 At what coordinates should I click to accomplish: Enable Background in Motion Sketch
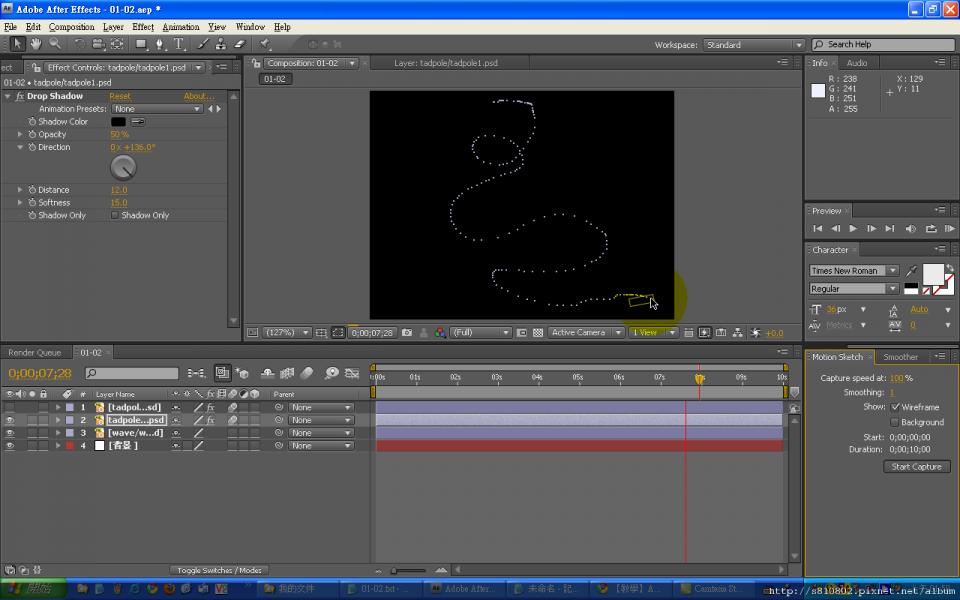click(895, 422)
